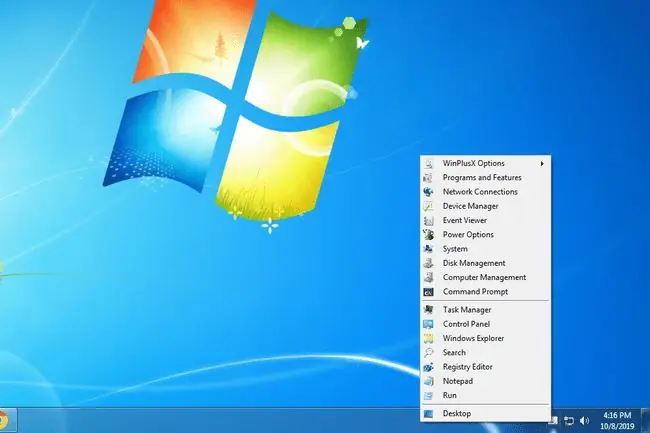Click the Disk Management icon
The width and height of the screenshot is (650, 433).
pos(429,263)
